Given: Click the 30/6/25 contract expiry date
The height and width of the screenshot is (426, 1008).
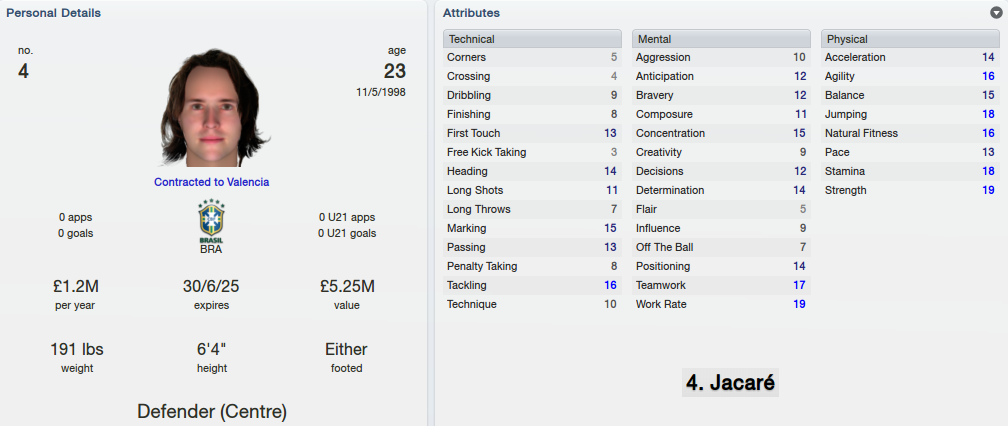Looking at the screenshot, I should (211, 287).
